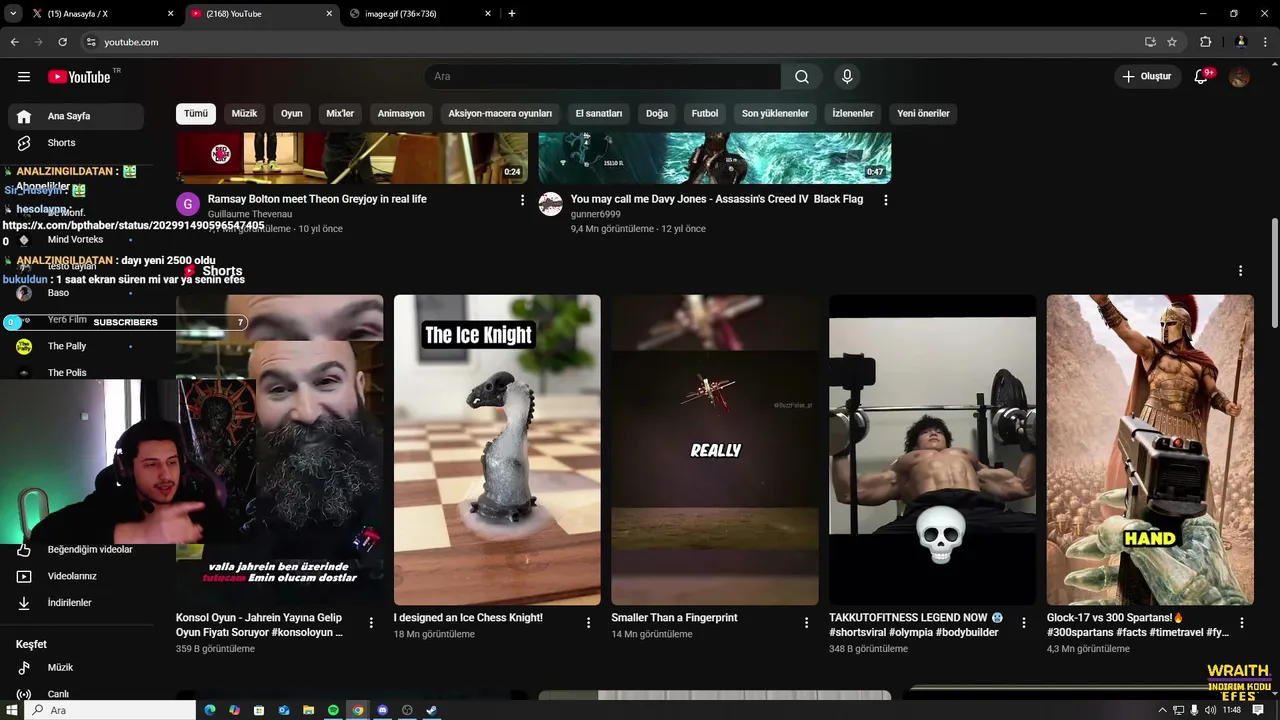The image size is (1280, 720).
Task: Open File Explorer from the taskbar
Action: pyautogui.click(x=309, y=710)
